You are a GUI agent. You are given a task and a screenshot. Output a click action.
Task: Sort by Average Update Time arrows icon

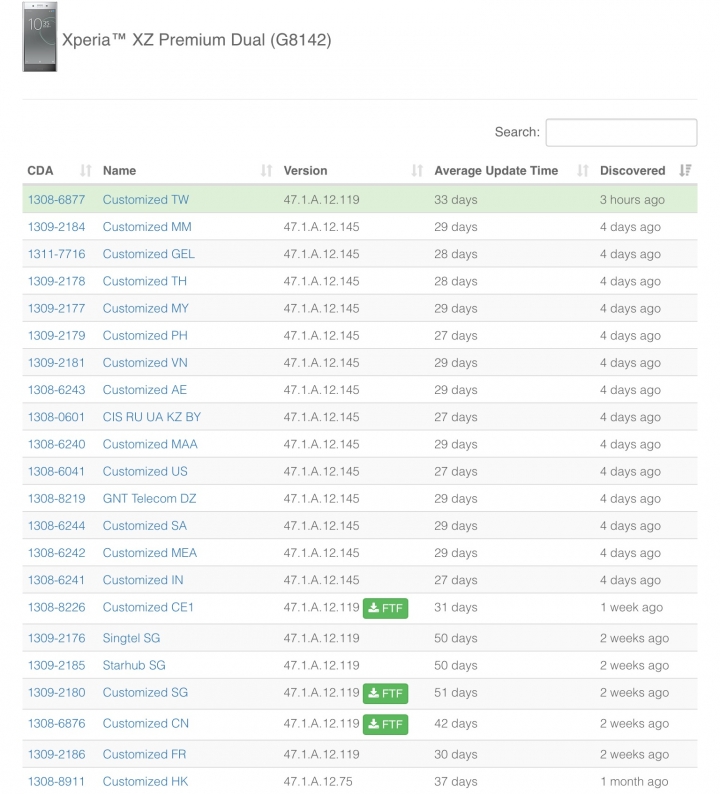pyautogui.click(x=583, y=171)
